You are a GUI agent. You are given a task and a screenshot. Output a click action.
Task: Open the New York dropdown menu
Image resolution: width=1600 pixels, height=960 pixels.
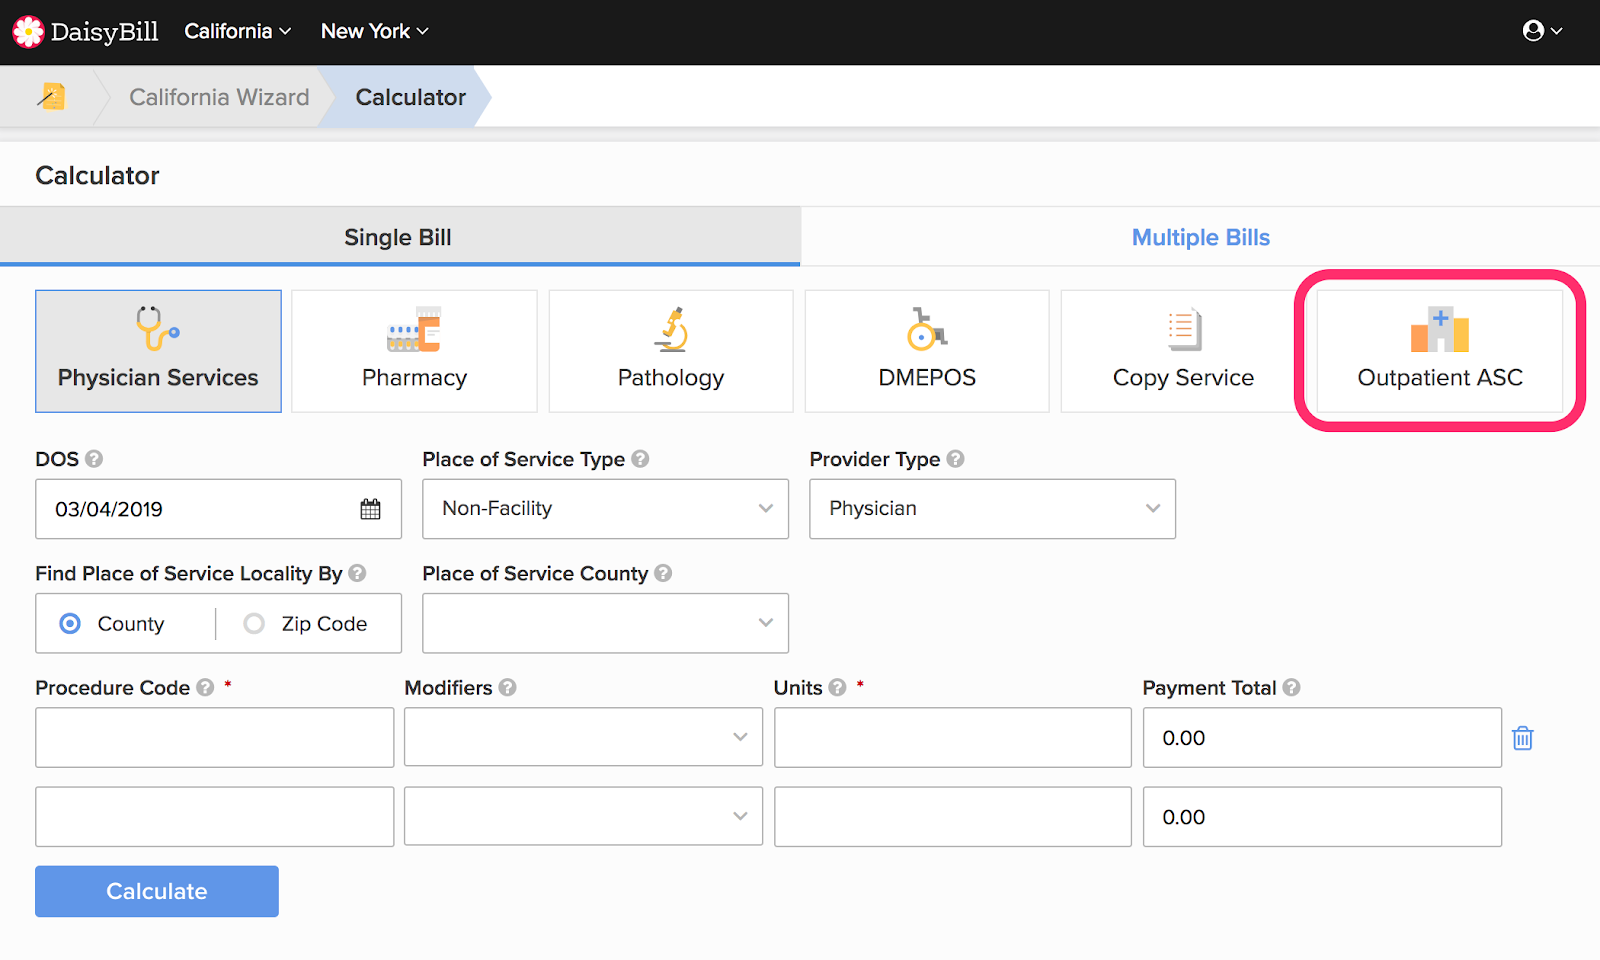(374, 31)
